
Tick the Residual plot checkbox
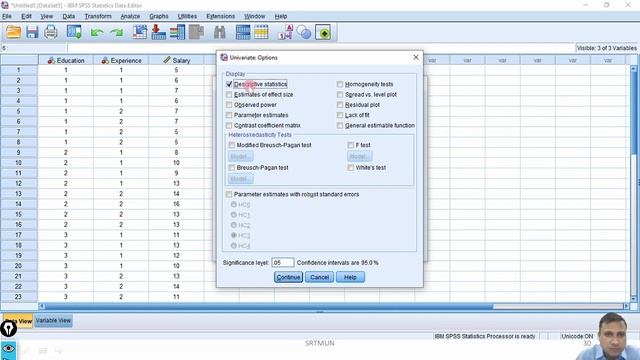[340, 105]
